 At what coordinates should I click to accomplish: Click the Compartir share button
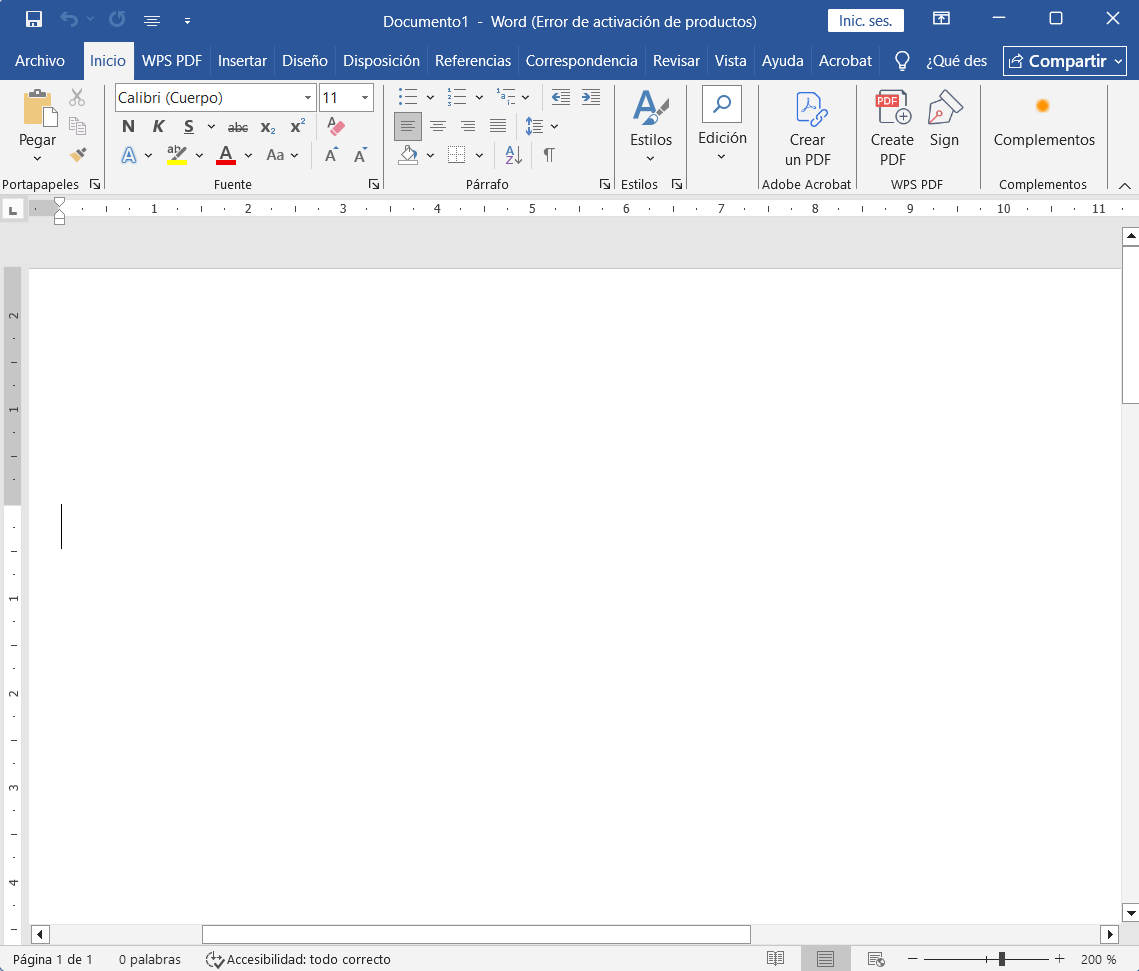(x=1064, y=61)
